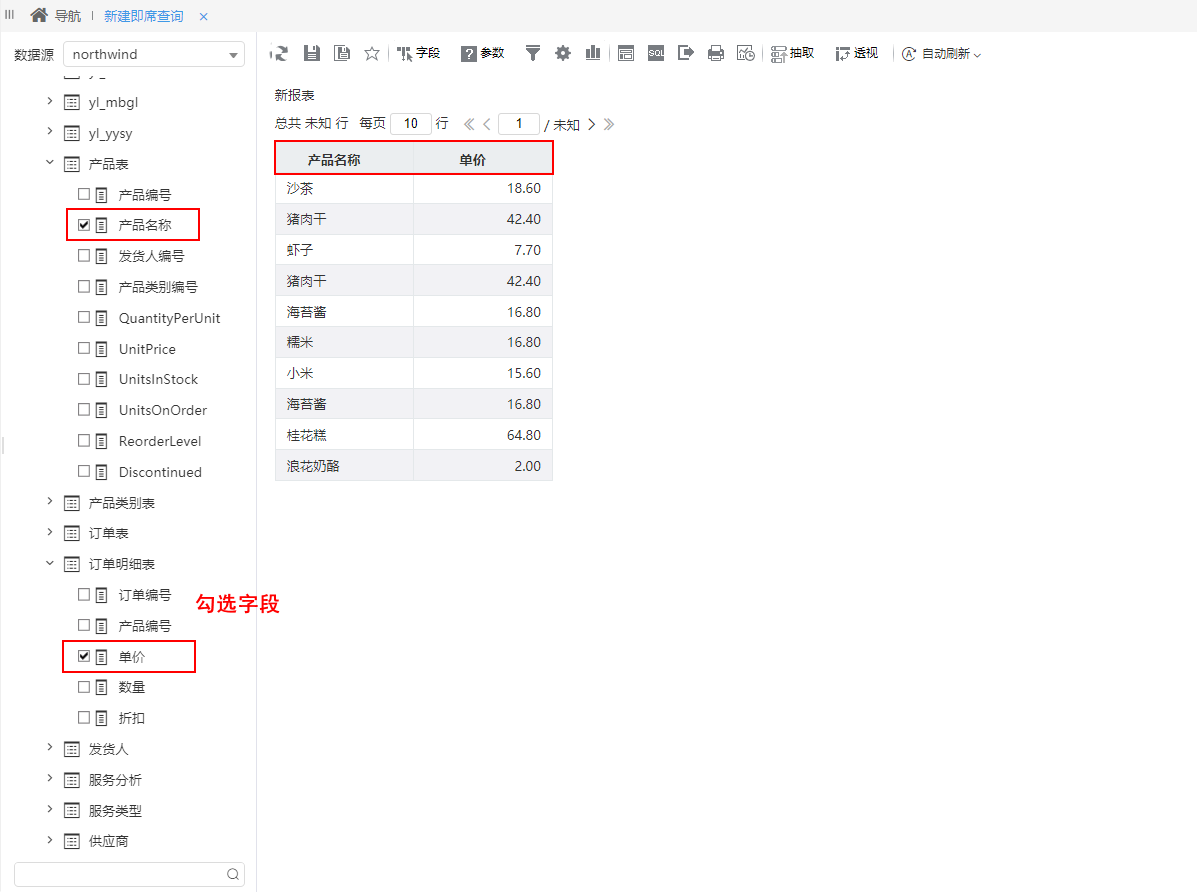This screenshot has width=1197, height=892.
Task: Click the 抽取 extract button
Action: click(792, 53)
